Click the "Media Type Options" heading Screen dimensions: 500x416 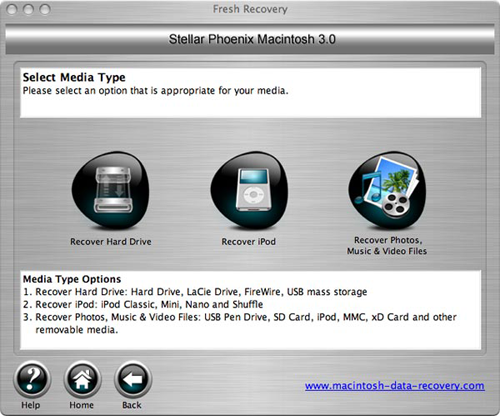[x=72, y=279]
